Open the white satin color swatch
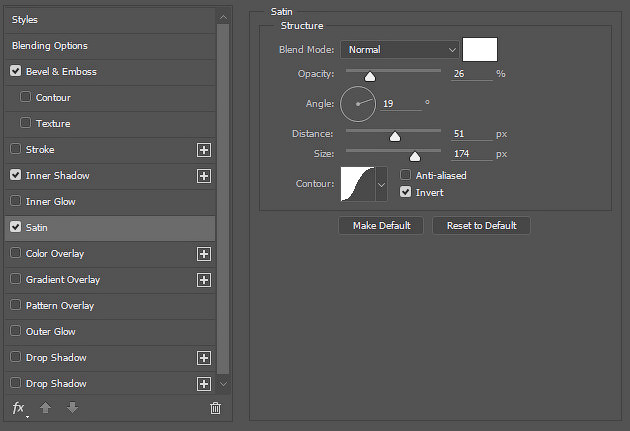 [x=480, y=49]
